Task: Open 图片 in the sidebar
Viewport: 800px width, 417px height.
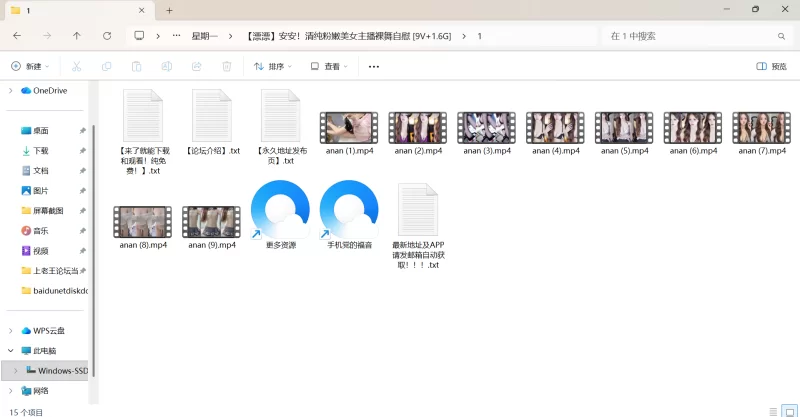Action: click(x=41, y=190)
